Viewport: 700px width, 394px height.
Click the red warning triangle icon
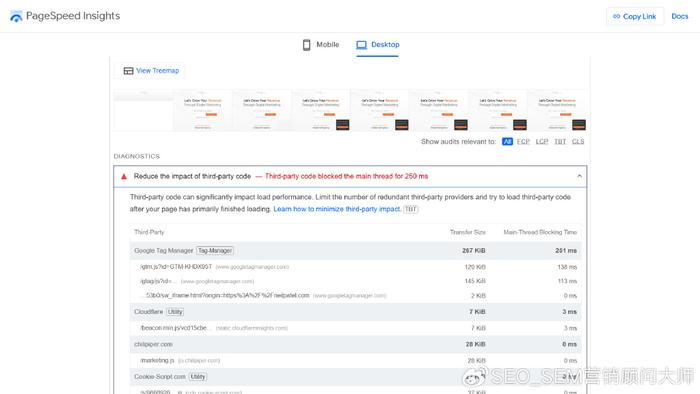click(x=124, y=177)
